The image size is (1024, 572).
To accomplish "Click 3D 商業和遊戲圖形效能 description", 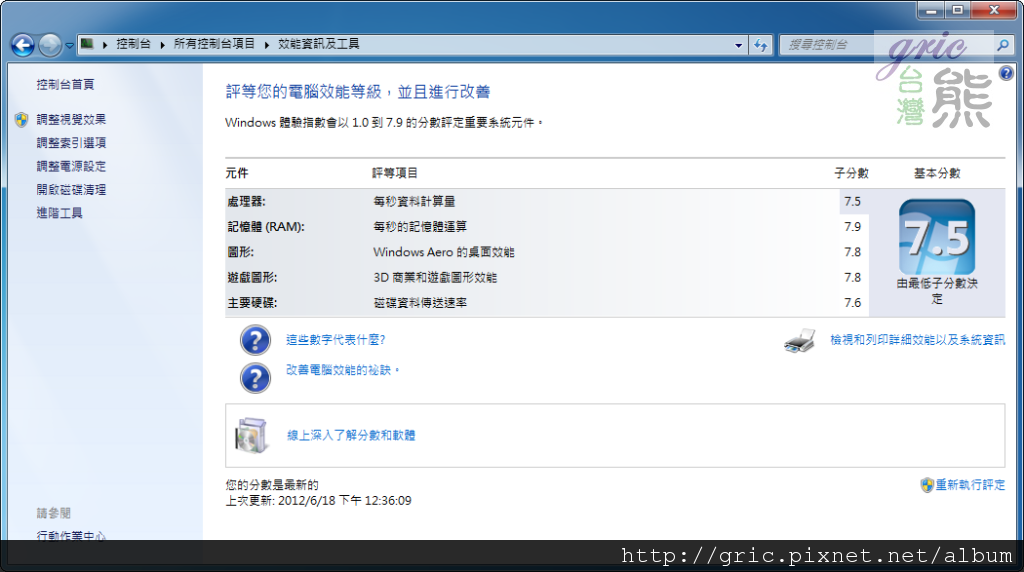I will click(435, 278).
